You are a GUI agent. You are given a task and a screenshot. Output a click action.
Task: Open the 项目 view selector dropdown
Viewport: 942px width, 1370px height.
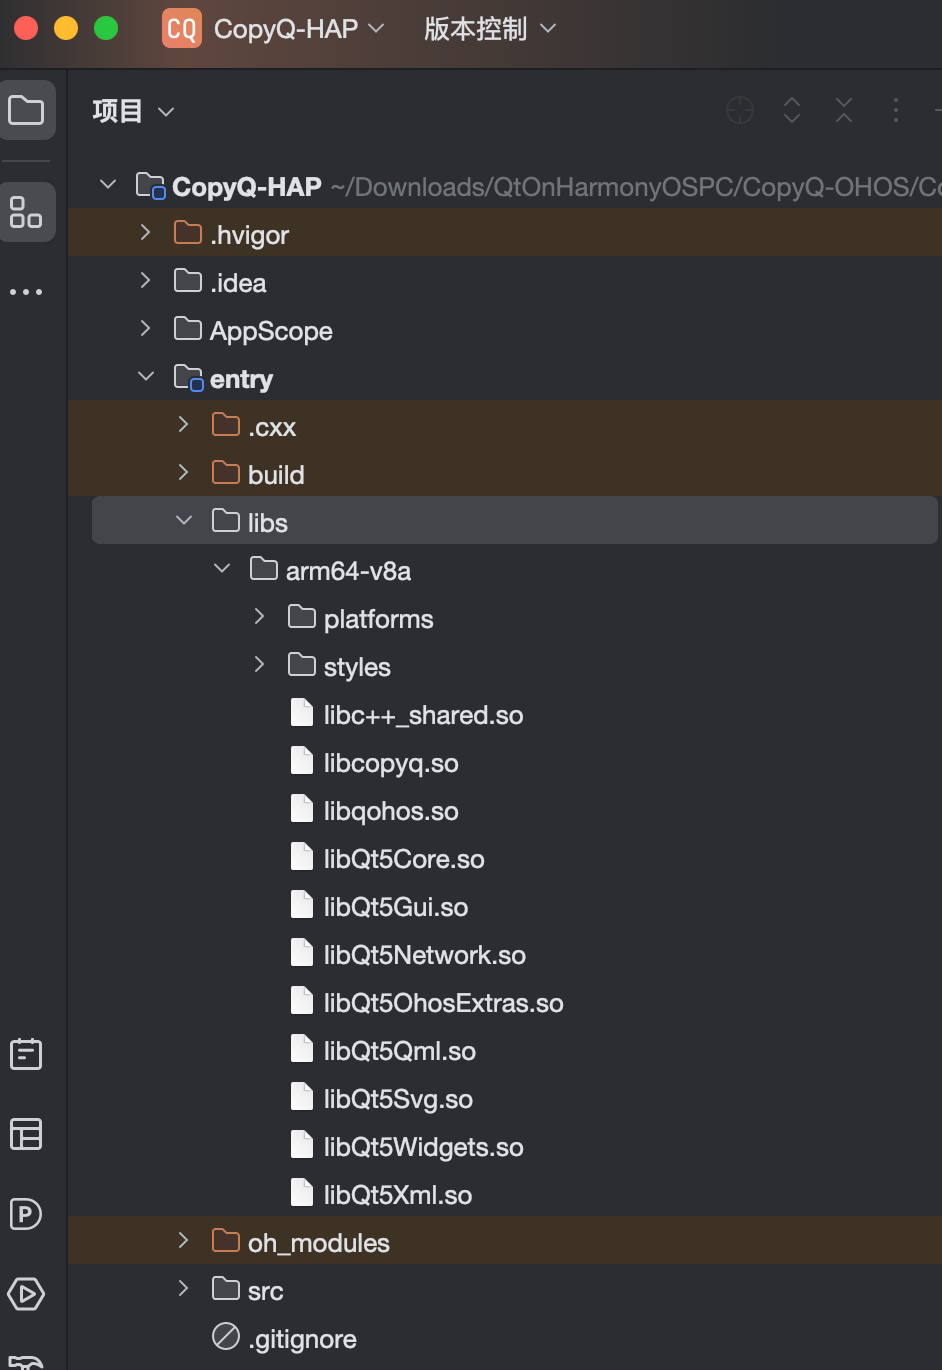[x=134, y=111]
